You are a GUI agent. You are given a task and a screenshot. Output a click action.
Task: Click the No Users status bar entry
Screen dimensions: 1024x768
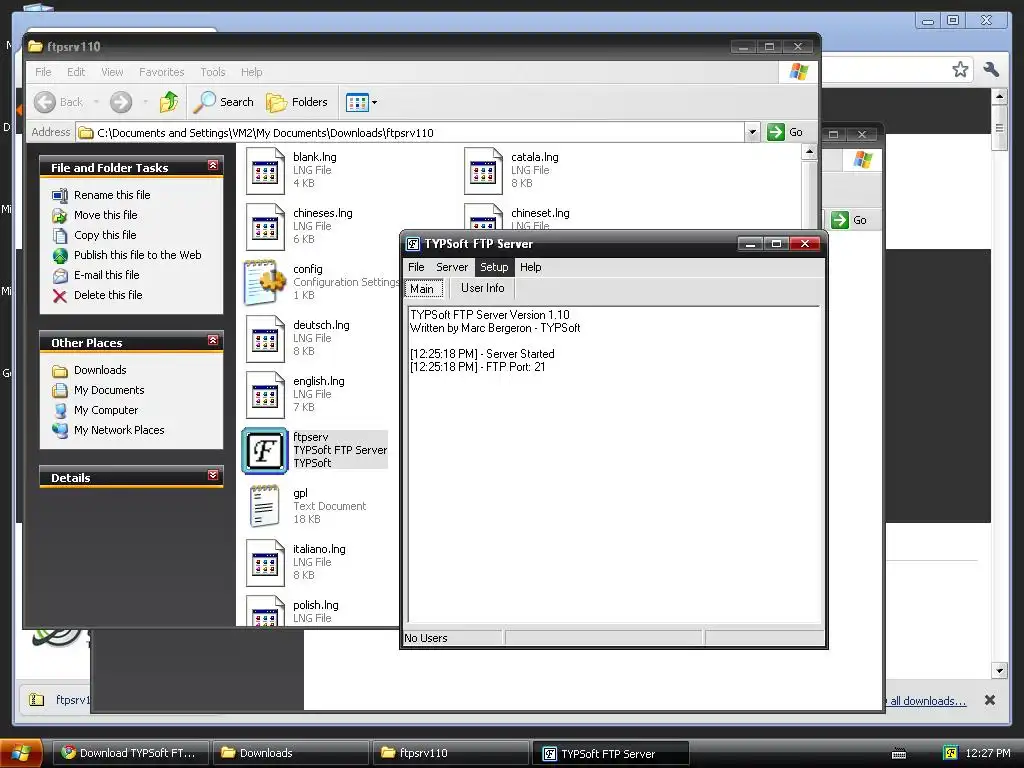453,638
